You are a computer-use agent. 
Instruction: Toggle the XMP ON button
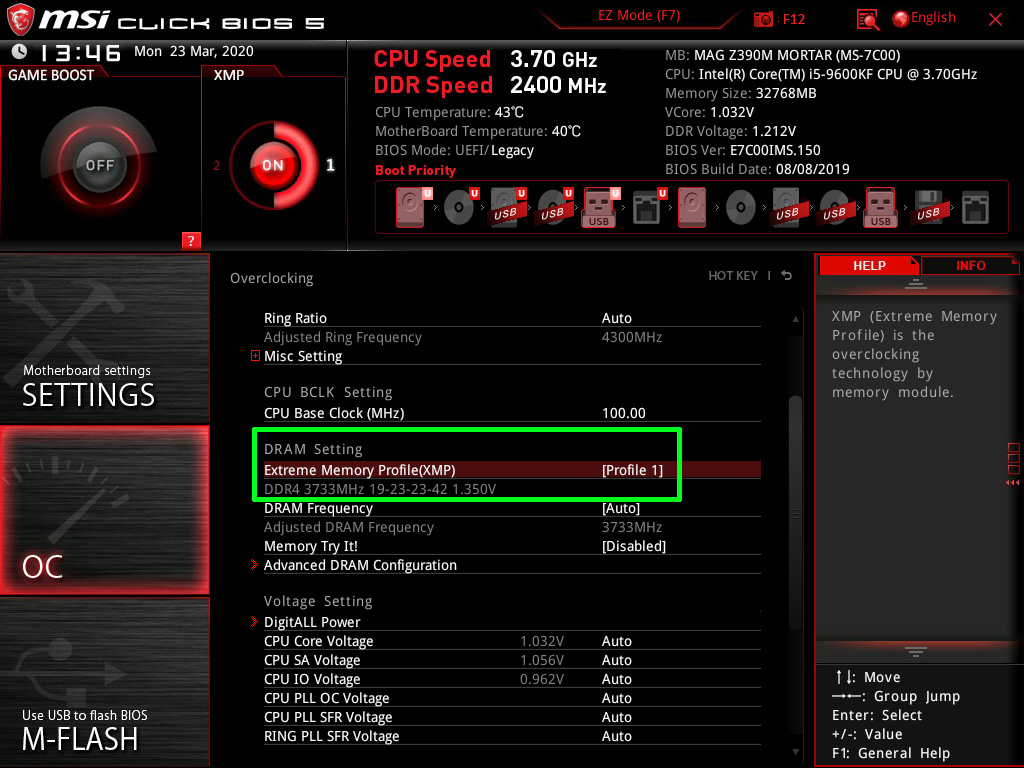[x=273, y=165]
